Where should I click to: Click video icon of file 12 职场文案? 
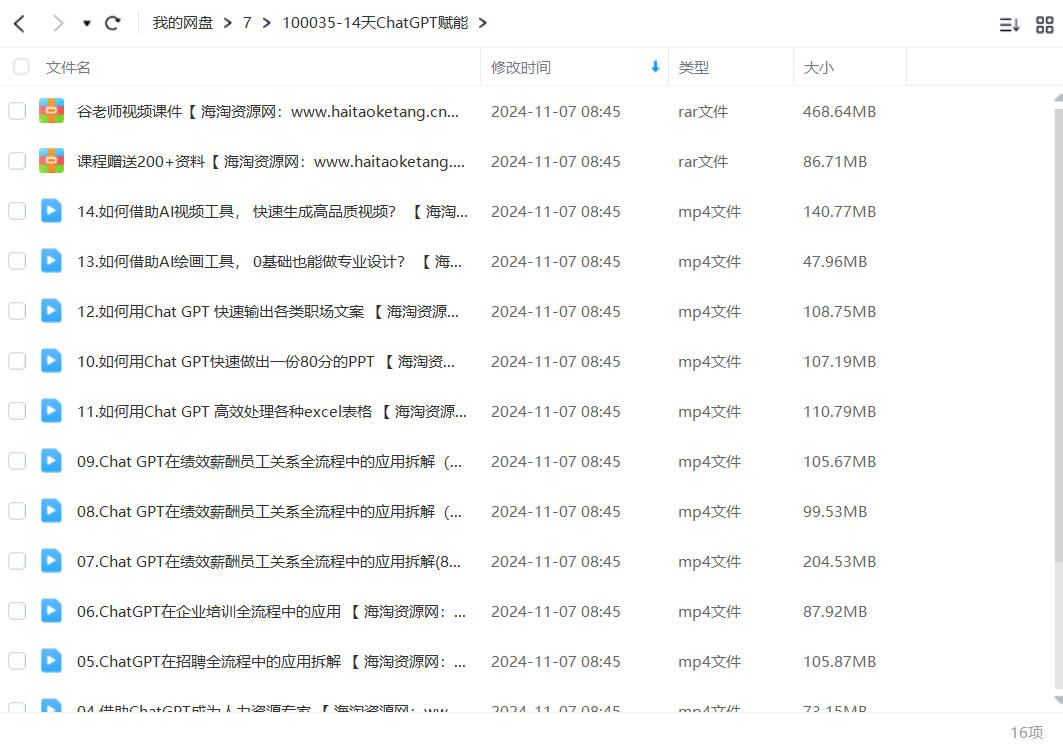click(x=52, y=311)
